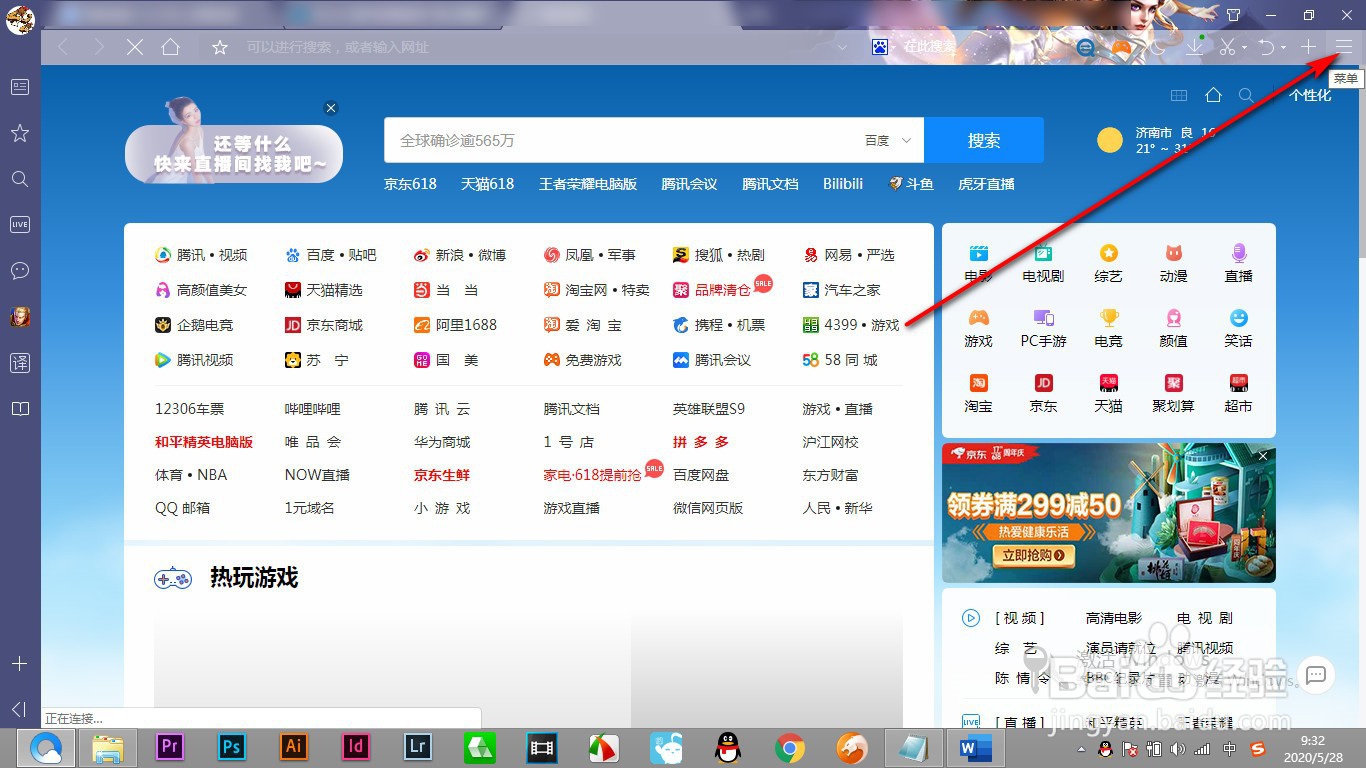The image size is (1366, 768).
Task: Launch Photoshop from the taskbar
Action: pos(231,747)
